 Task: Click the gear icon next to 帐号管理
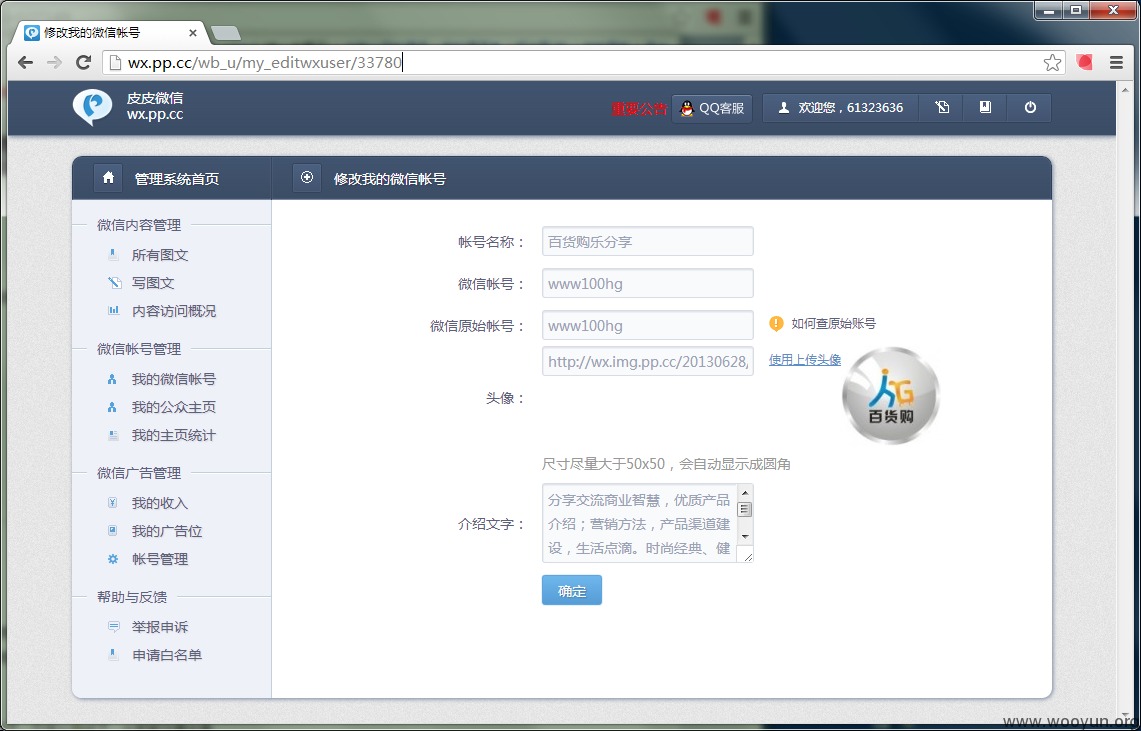[x=113, y=559]
